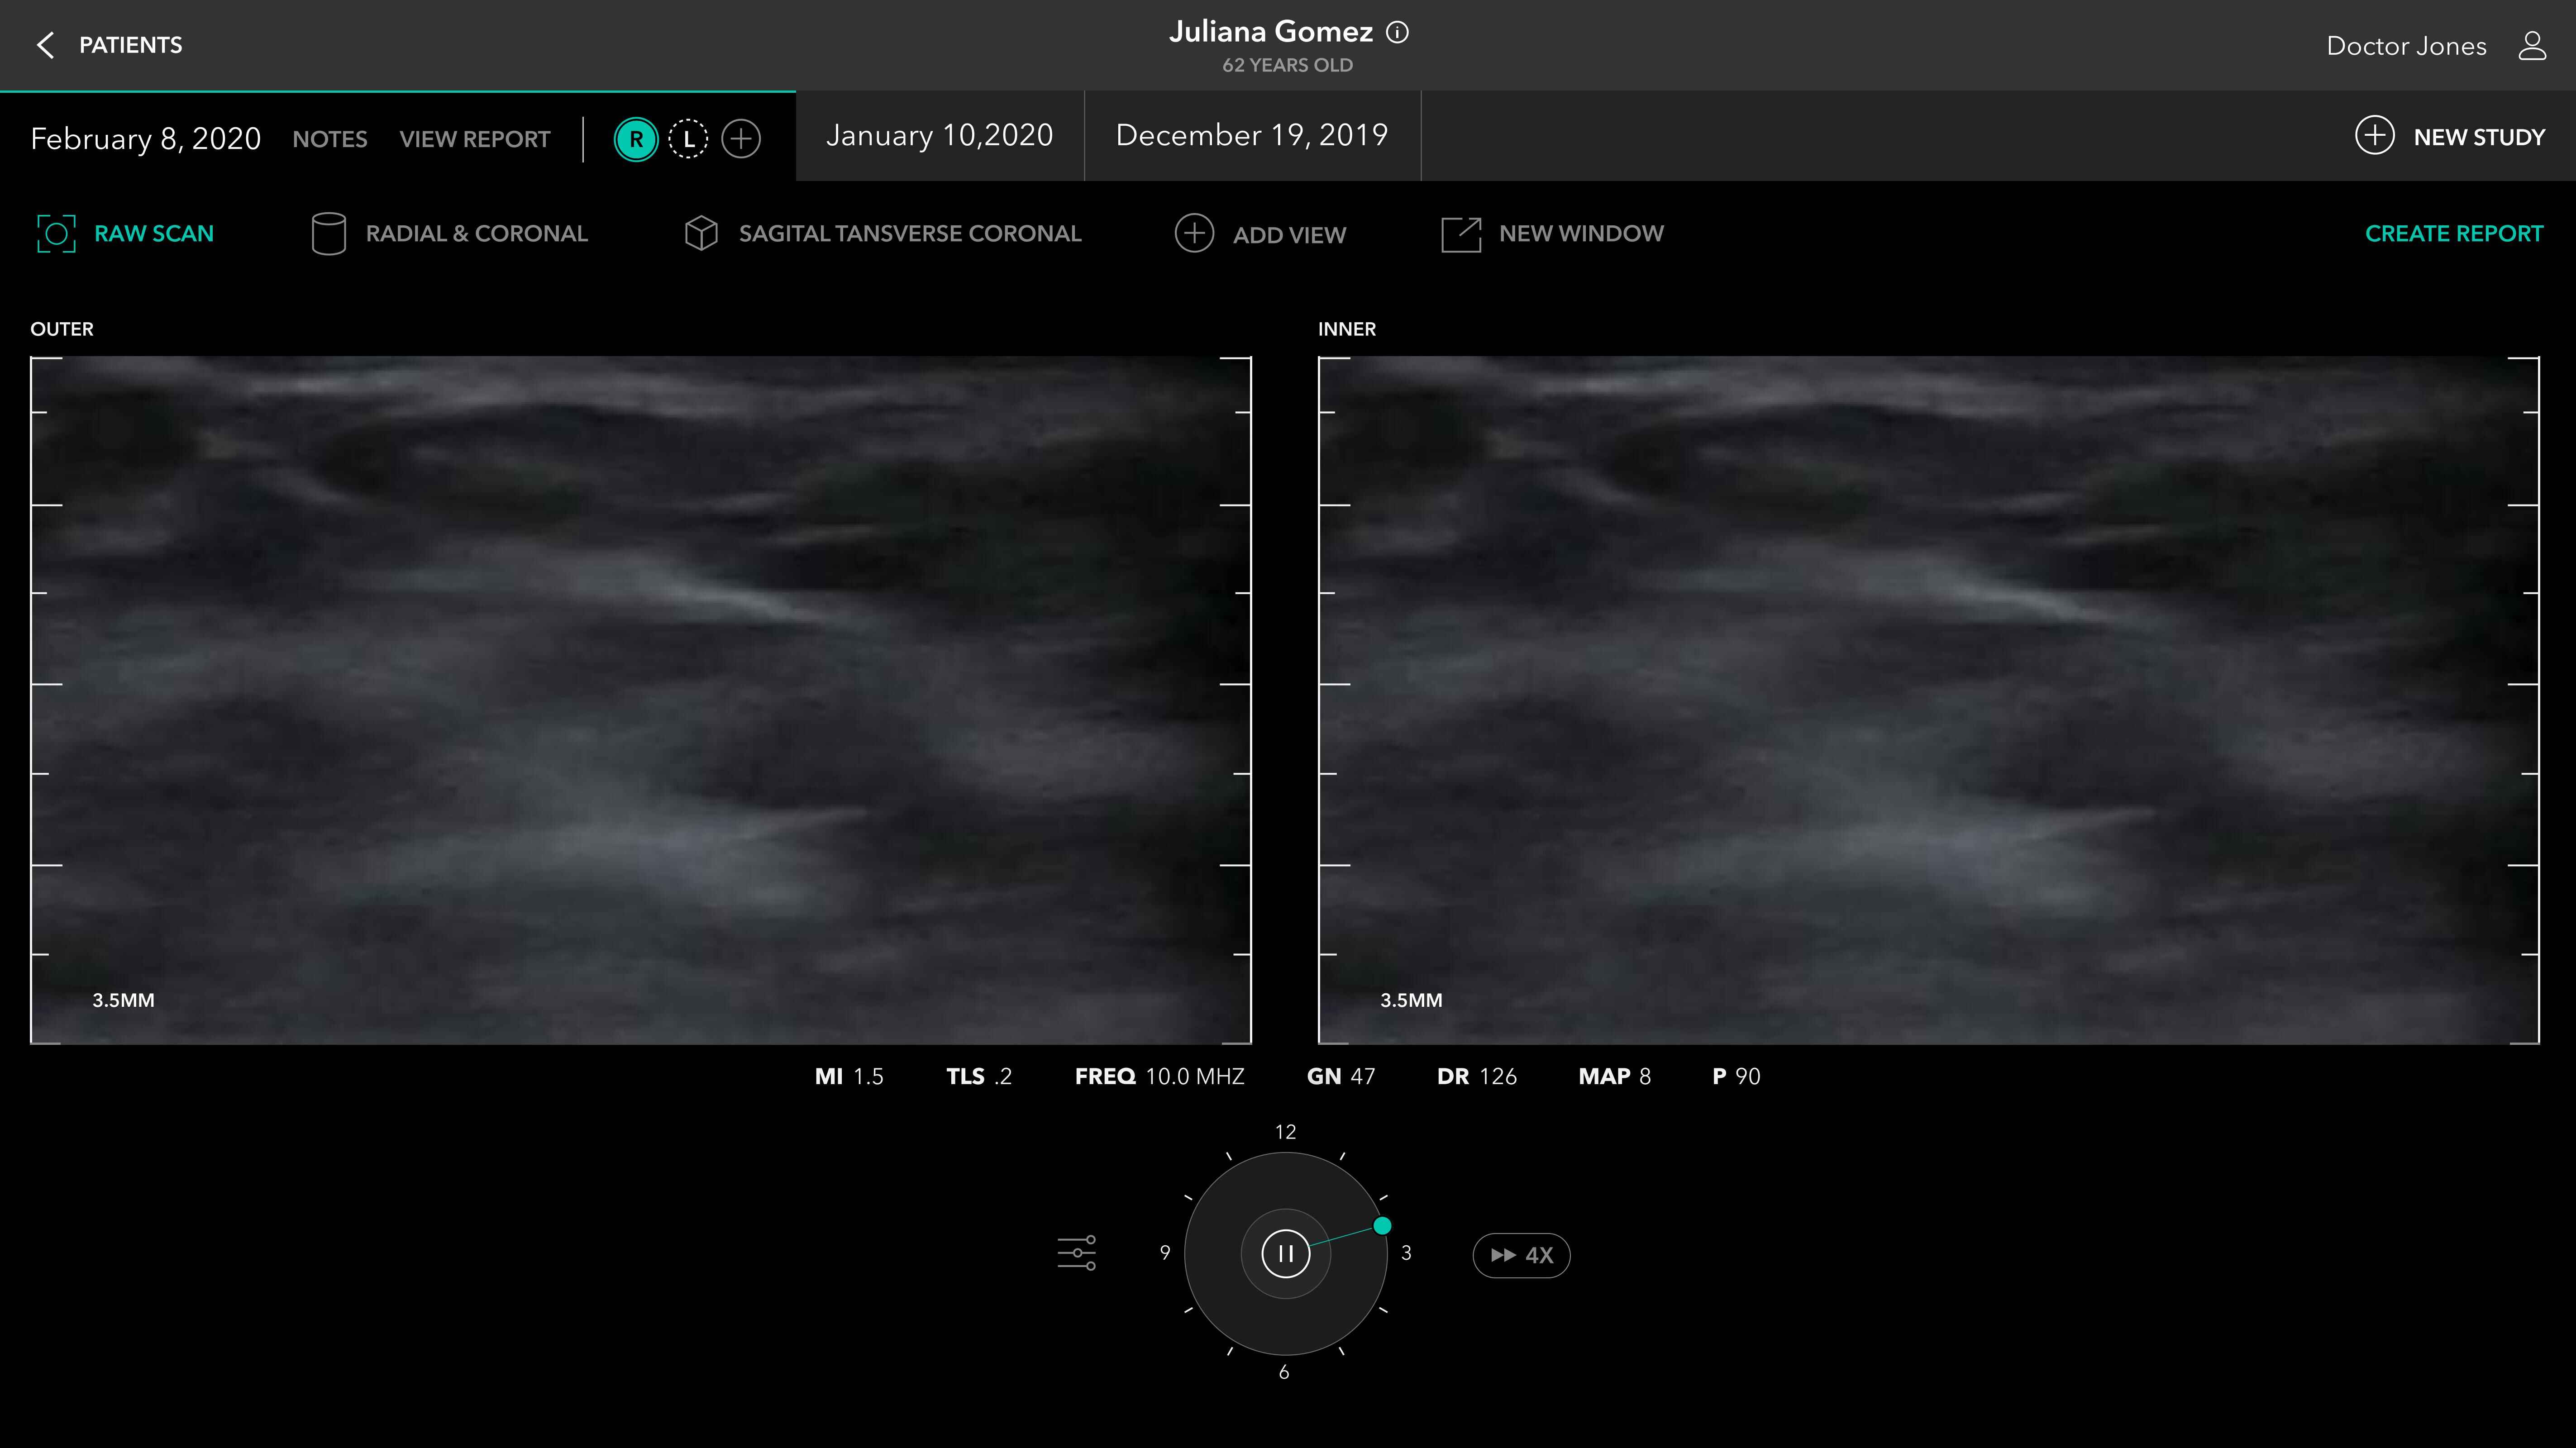This screenshot has width=2576, height=1448.
Task: Open patient info icon beside Juliana Gomez
Action: pyautogui.click(x=1398, y=33)
